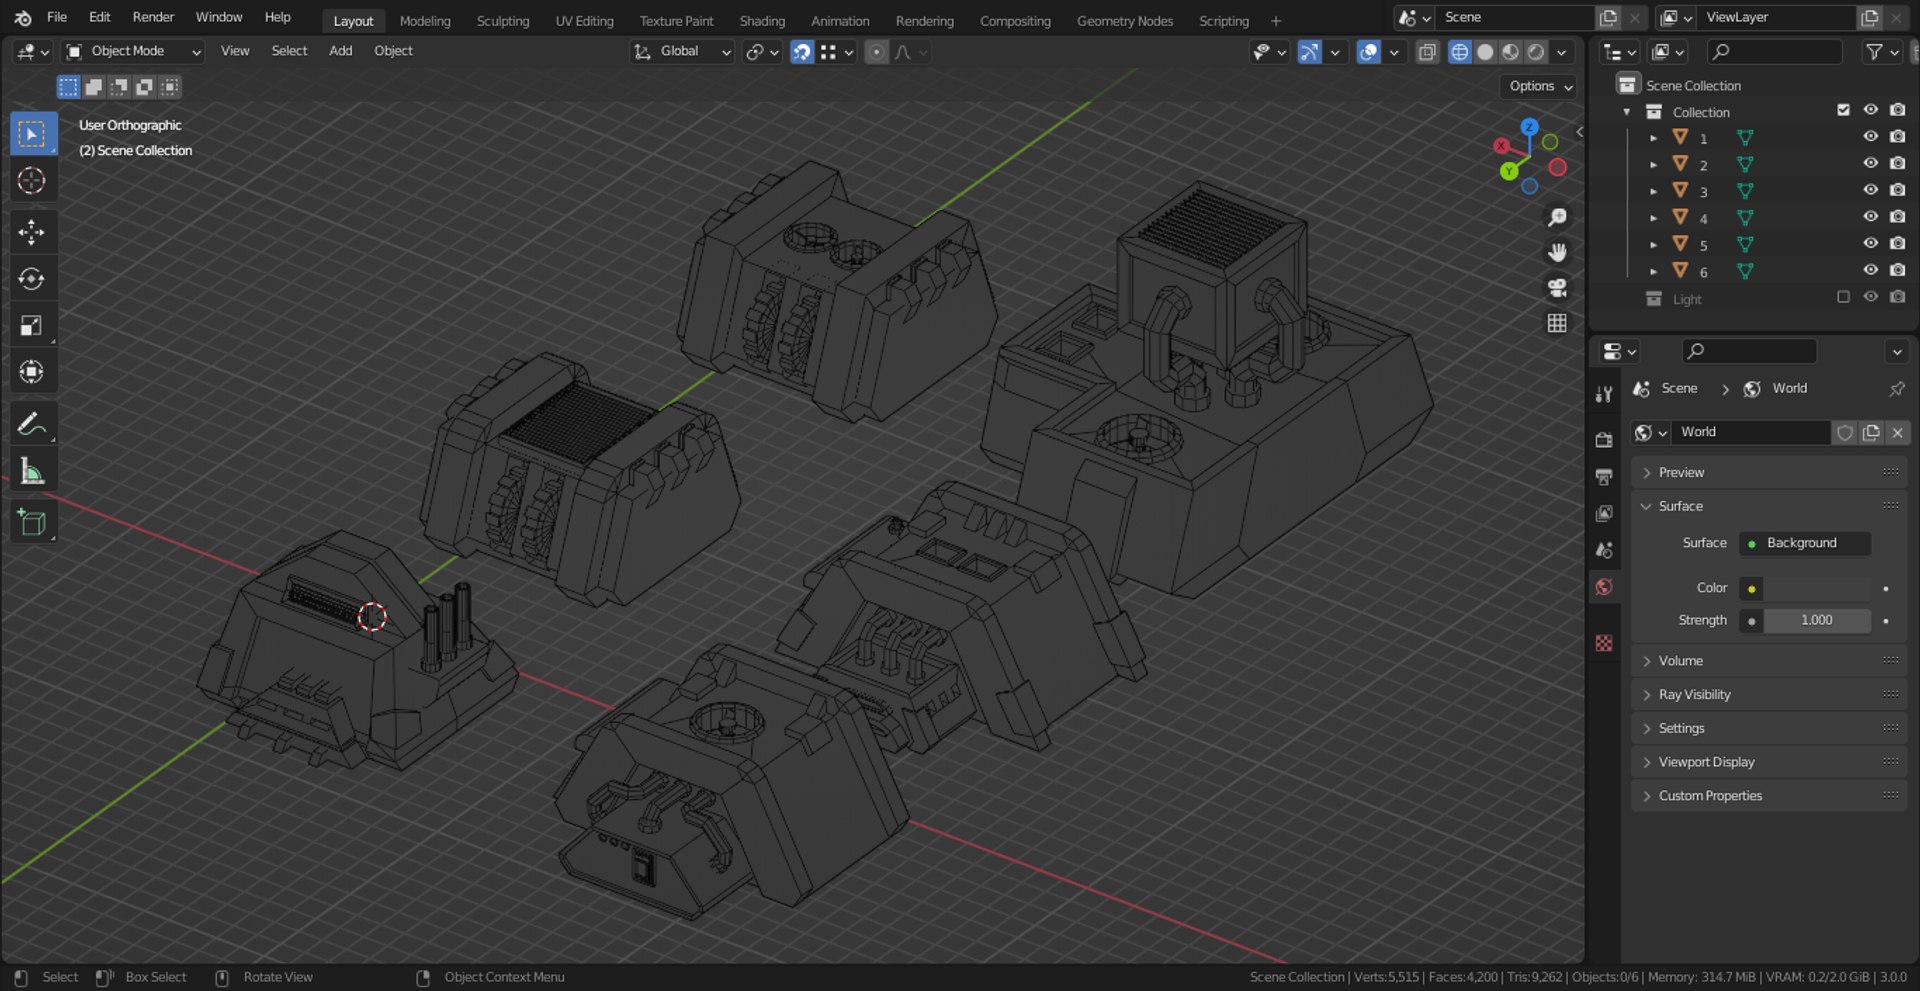Disable object 5 in renders
The width and height of the screenshot is (1920, 991).
(1897, 243)
